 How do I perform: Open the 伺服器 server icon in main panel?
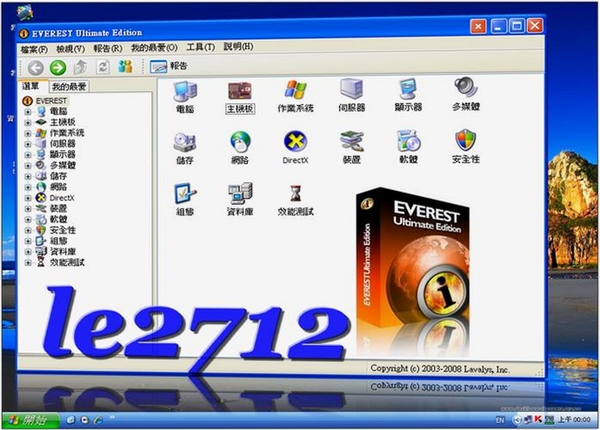351,95
